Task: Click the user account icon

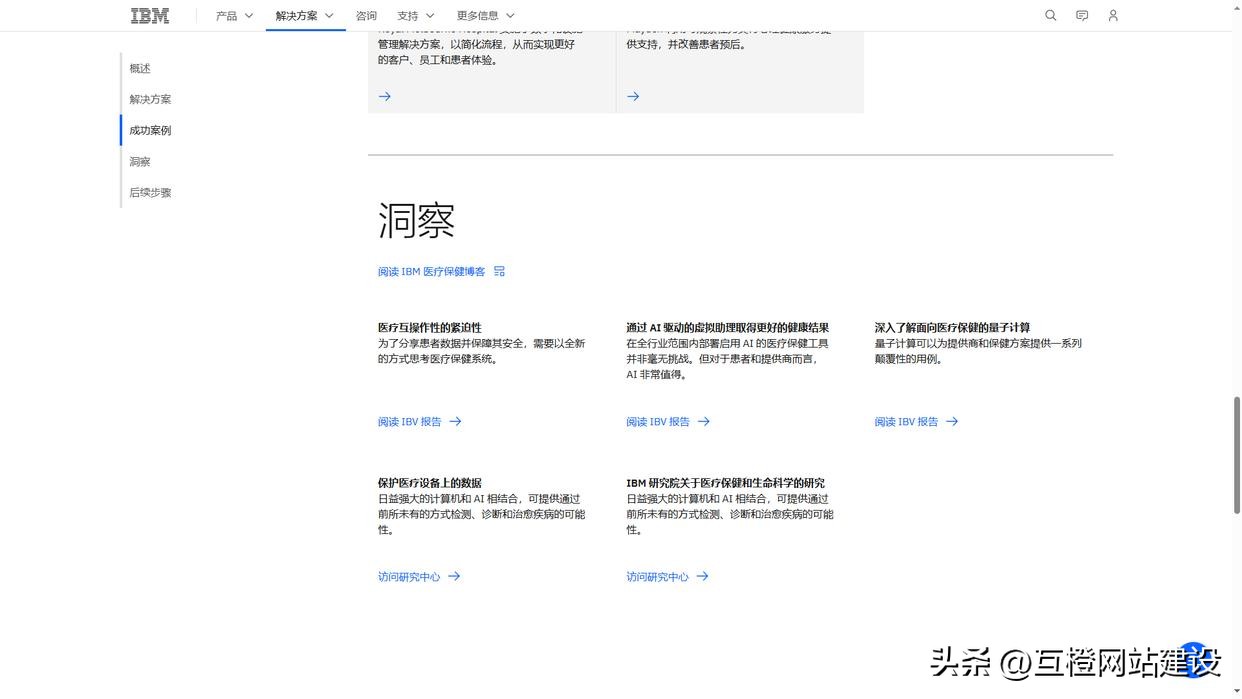Action: click(x=1112, y=14)
